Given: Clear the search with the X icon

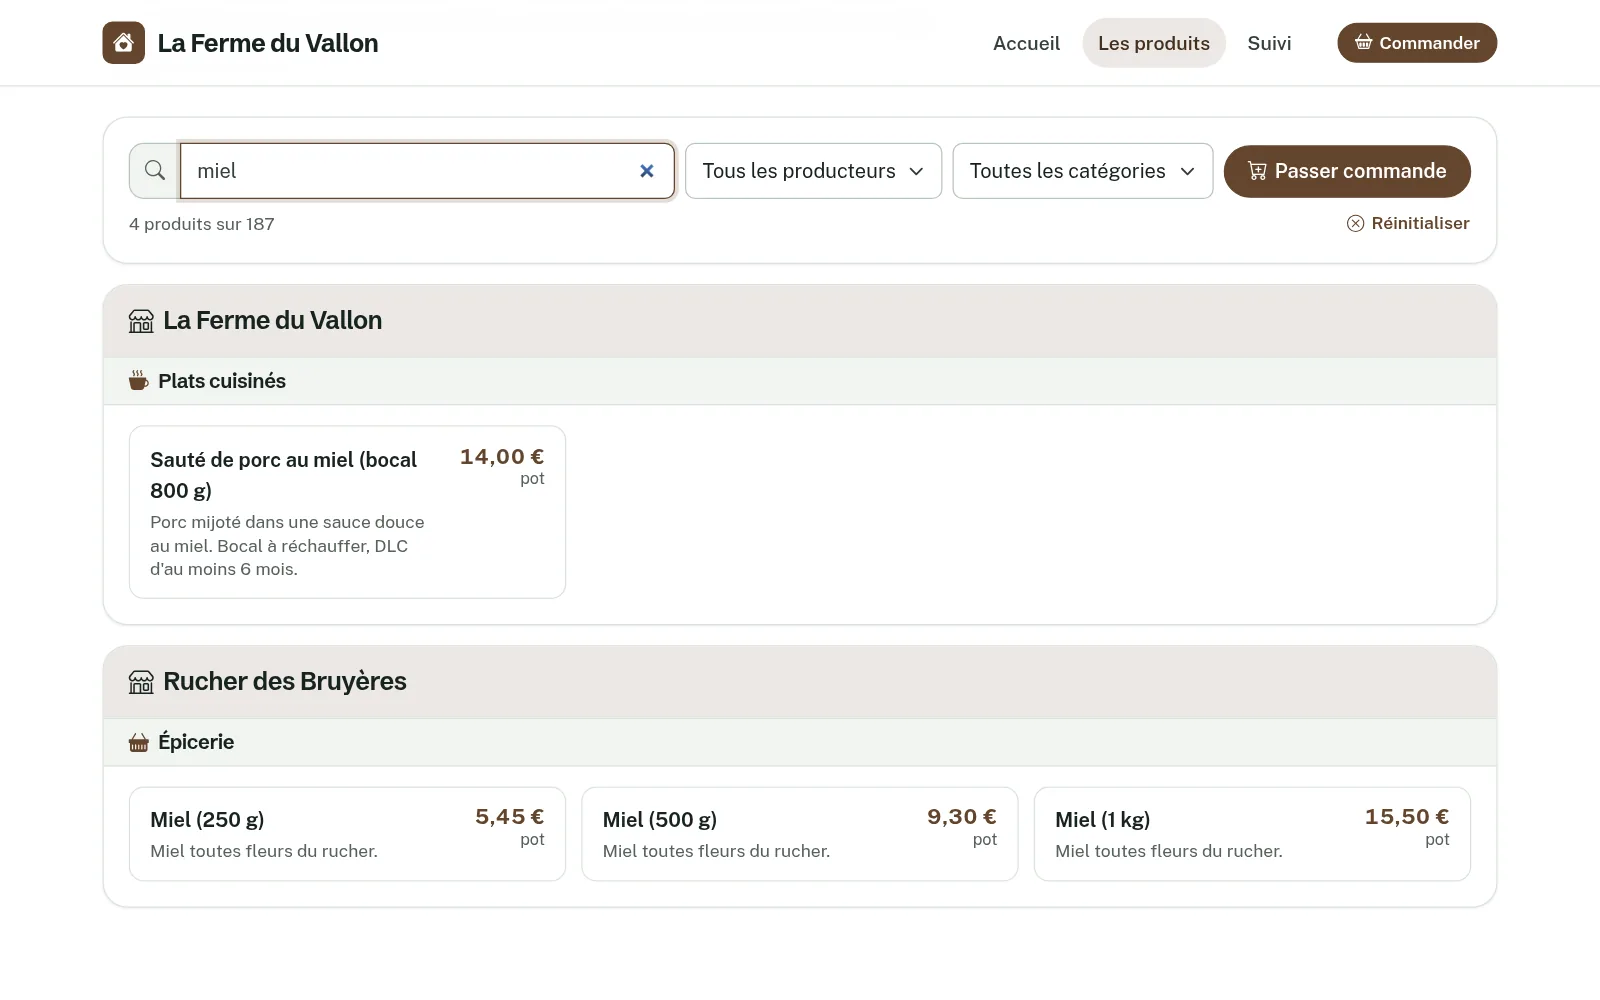Looking at the screenshot, I should point(647,171).
